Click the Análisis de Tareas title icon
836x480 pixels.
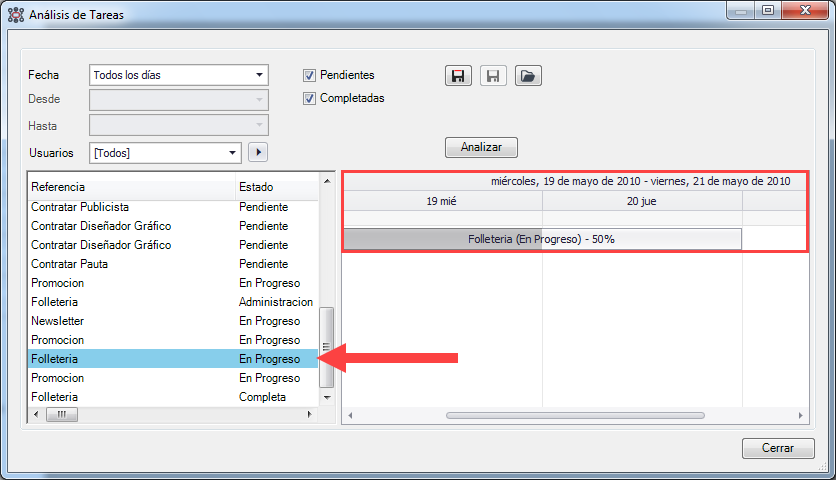pos(16,15)
